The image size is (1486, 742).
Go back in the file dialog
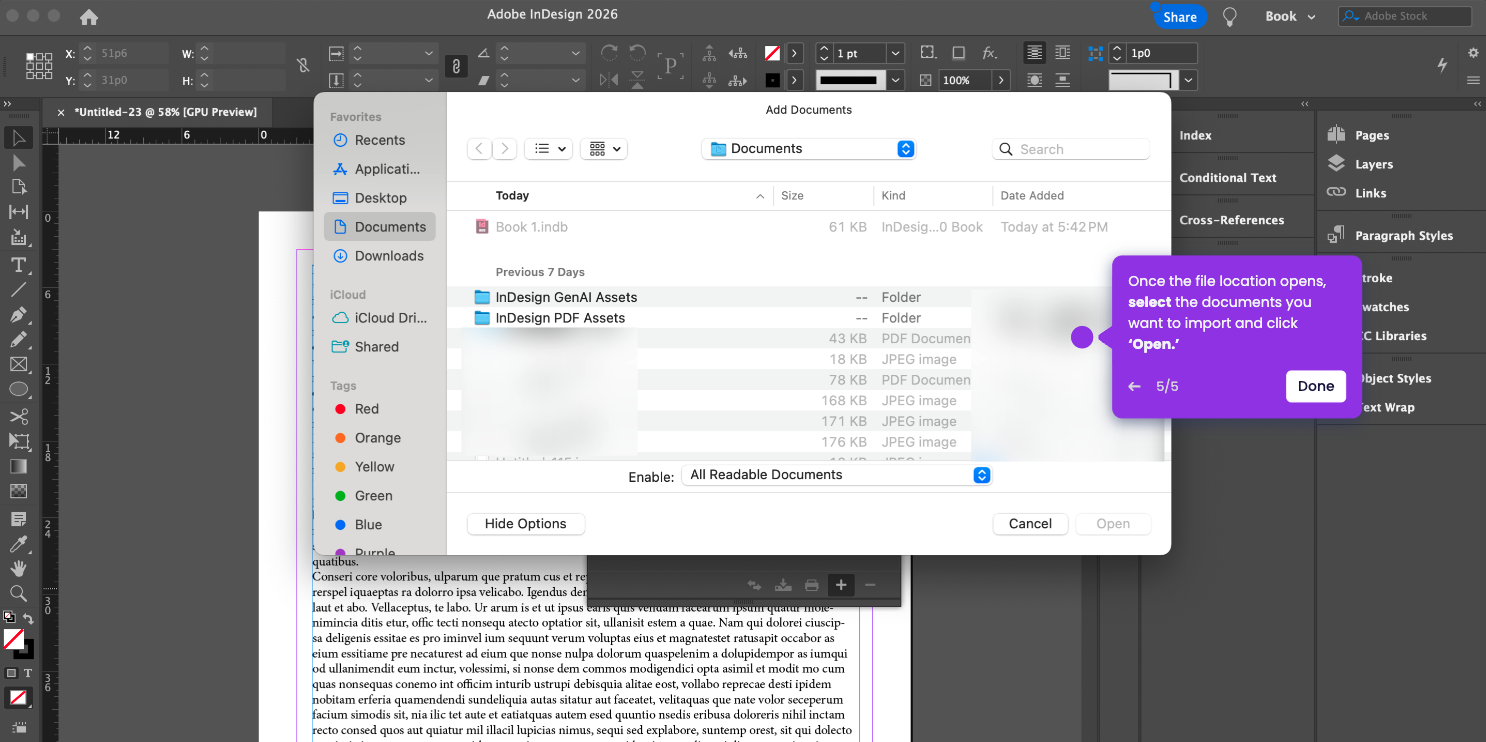[x=480, y=149]
